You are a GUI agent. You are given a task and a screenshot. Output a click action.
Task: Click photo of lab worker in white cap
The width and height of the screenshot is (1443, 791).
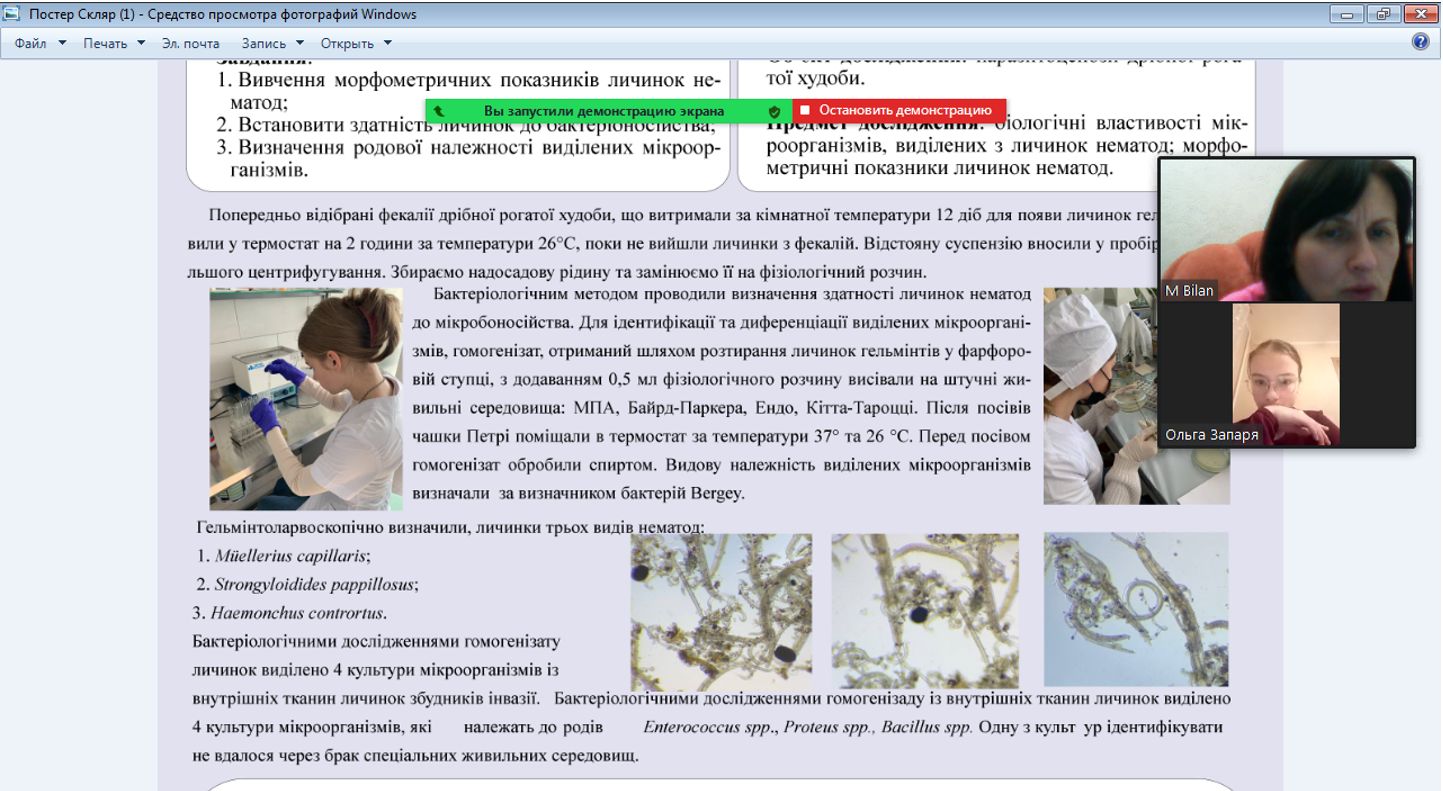point(1100,396)
